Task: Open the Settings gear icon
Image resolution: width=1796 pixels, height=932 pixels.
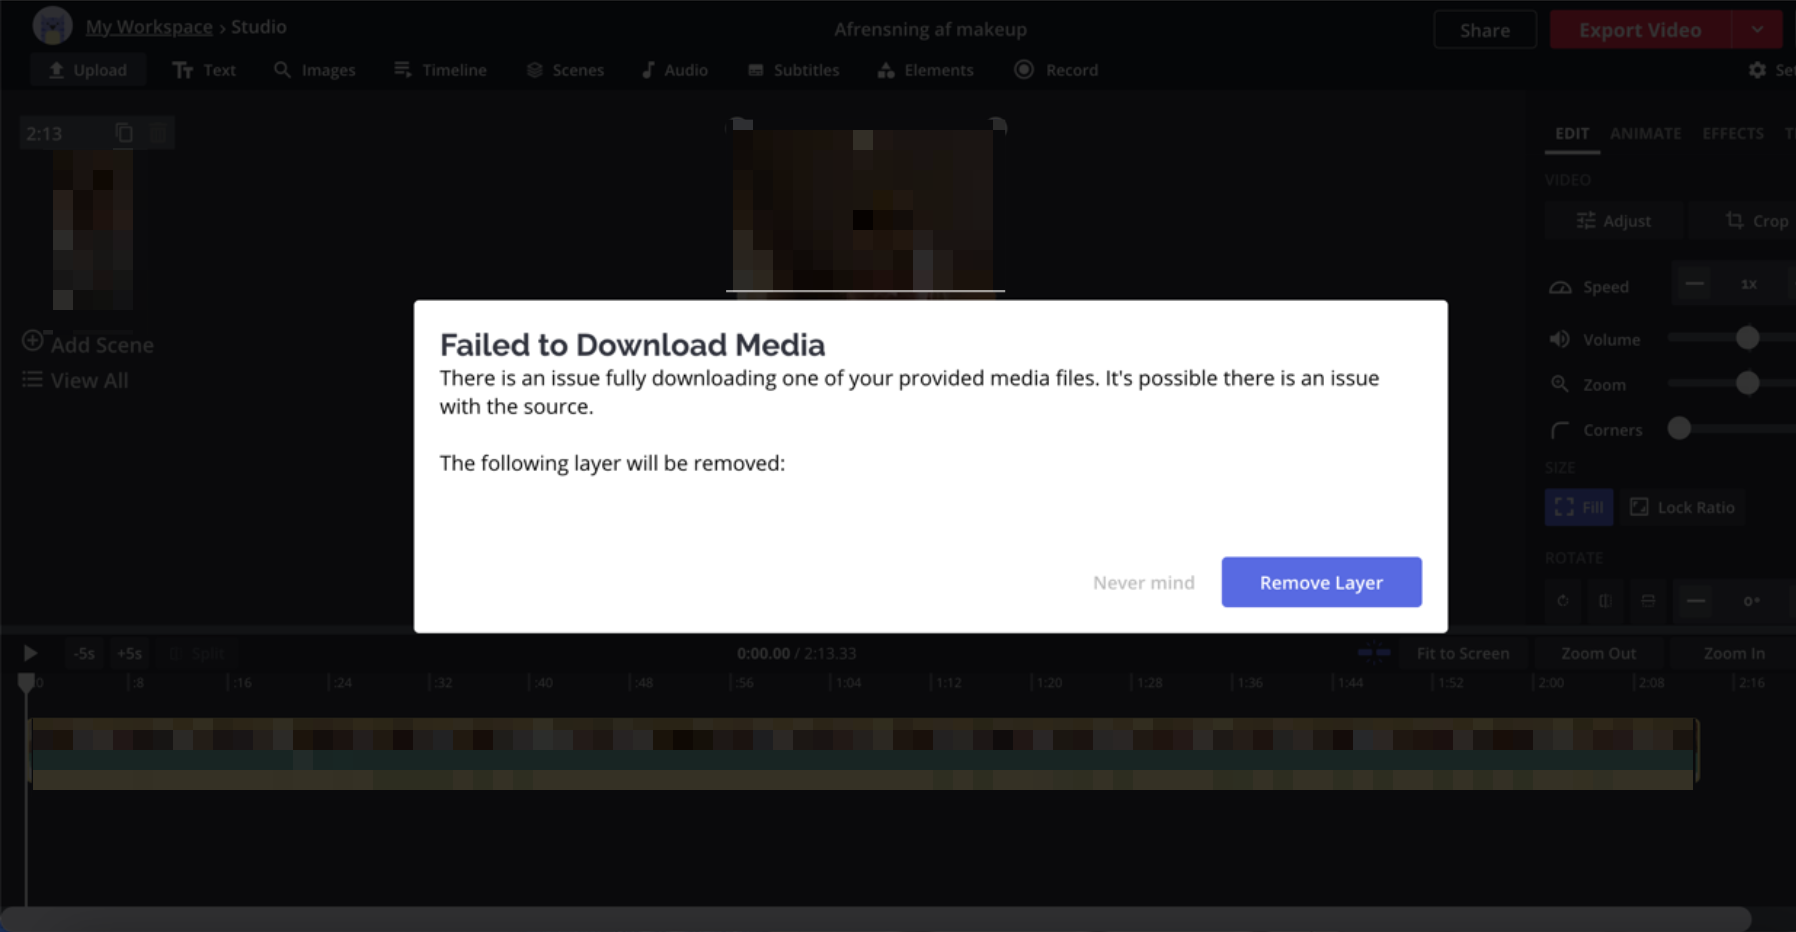Action: pos(1757,70)
